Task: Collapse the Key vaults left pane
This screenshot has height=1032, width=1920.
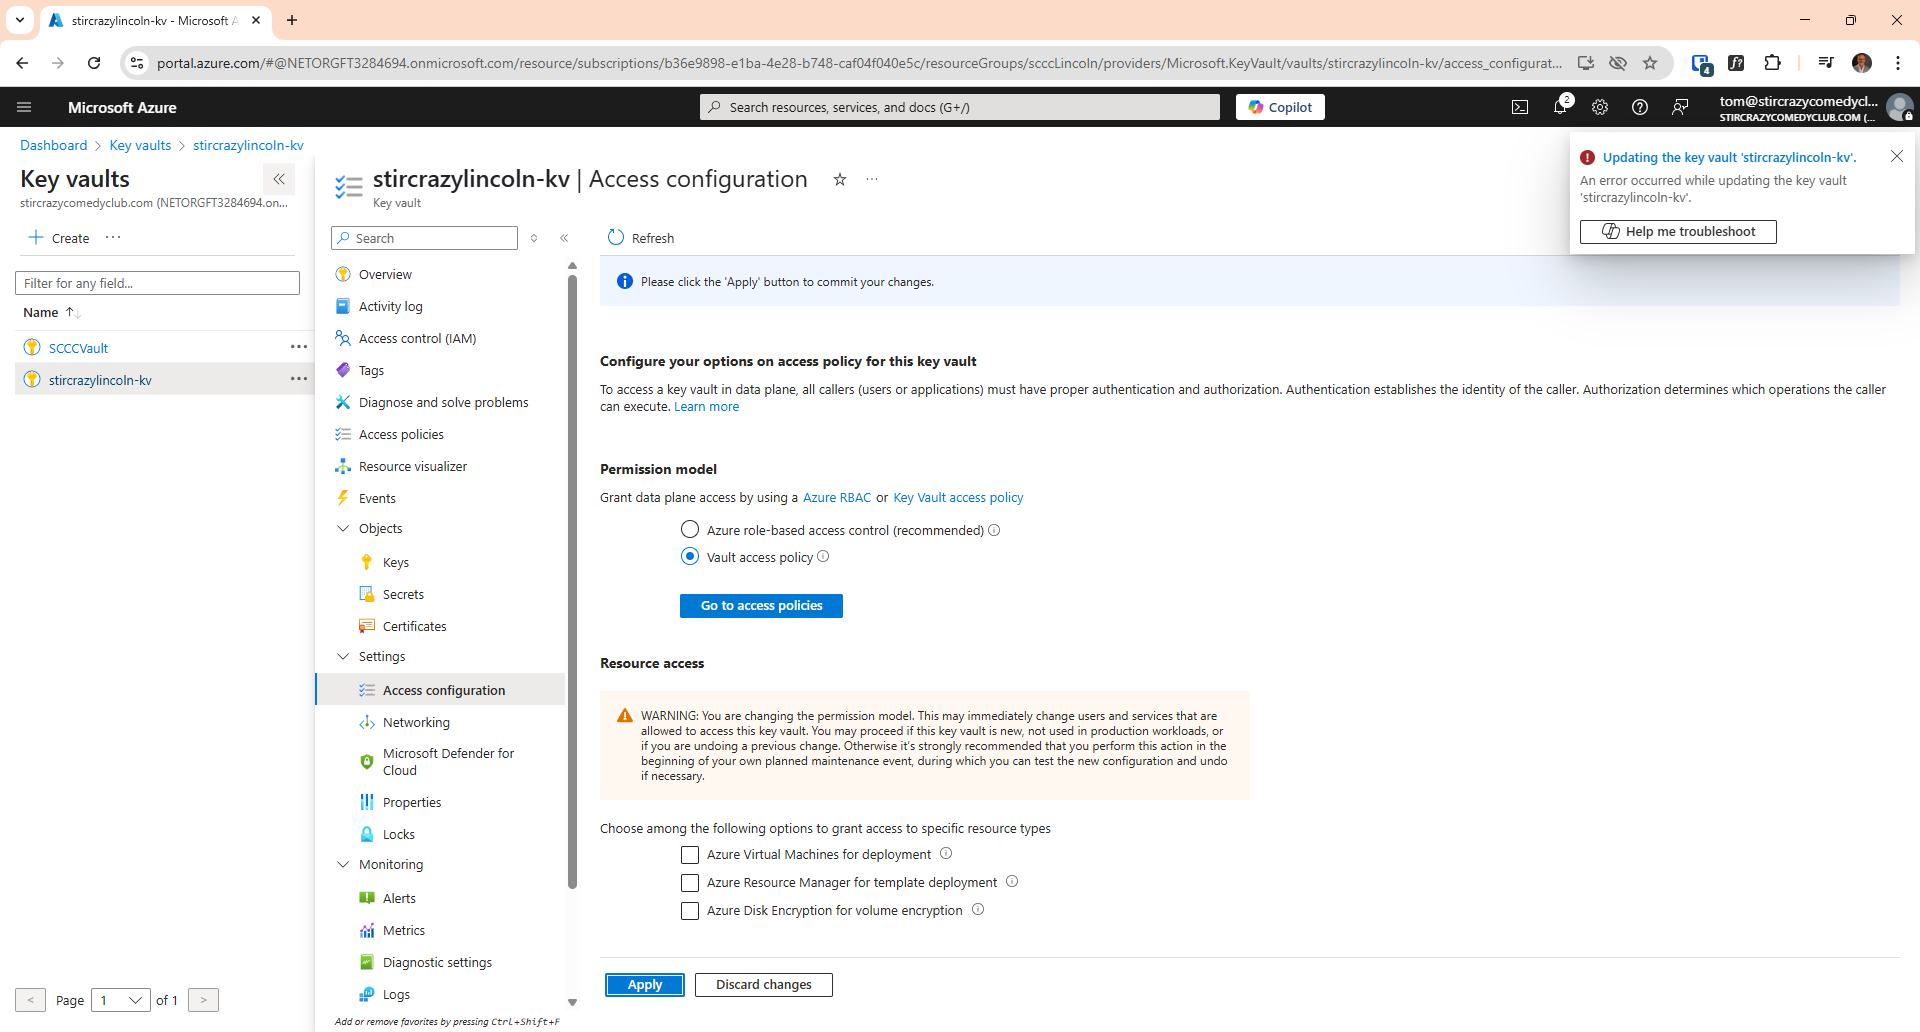Action: point(279,179)
